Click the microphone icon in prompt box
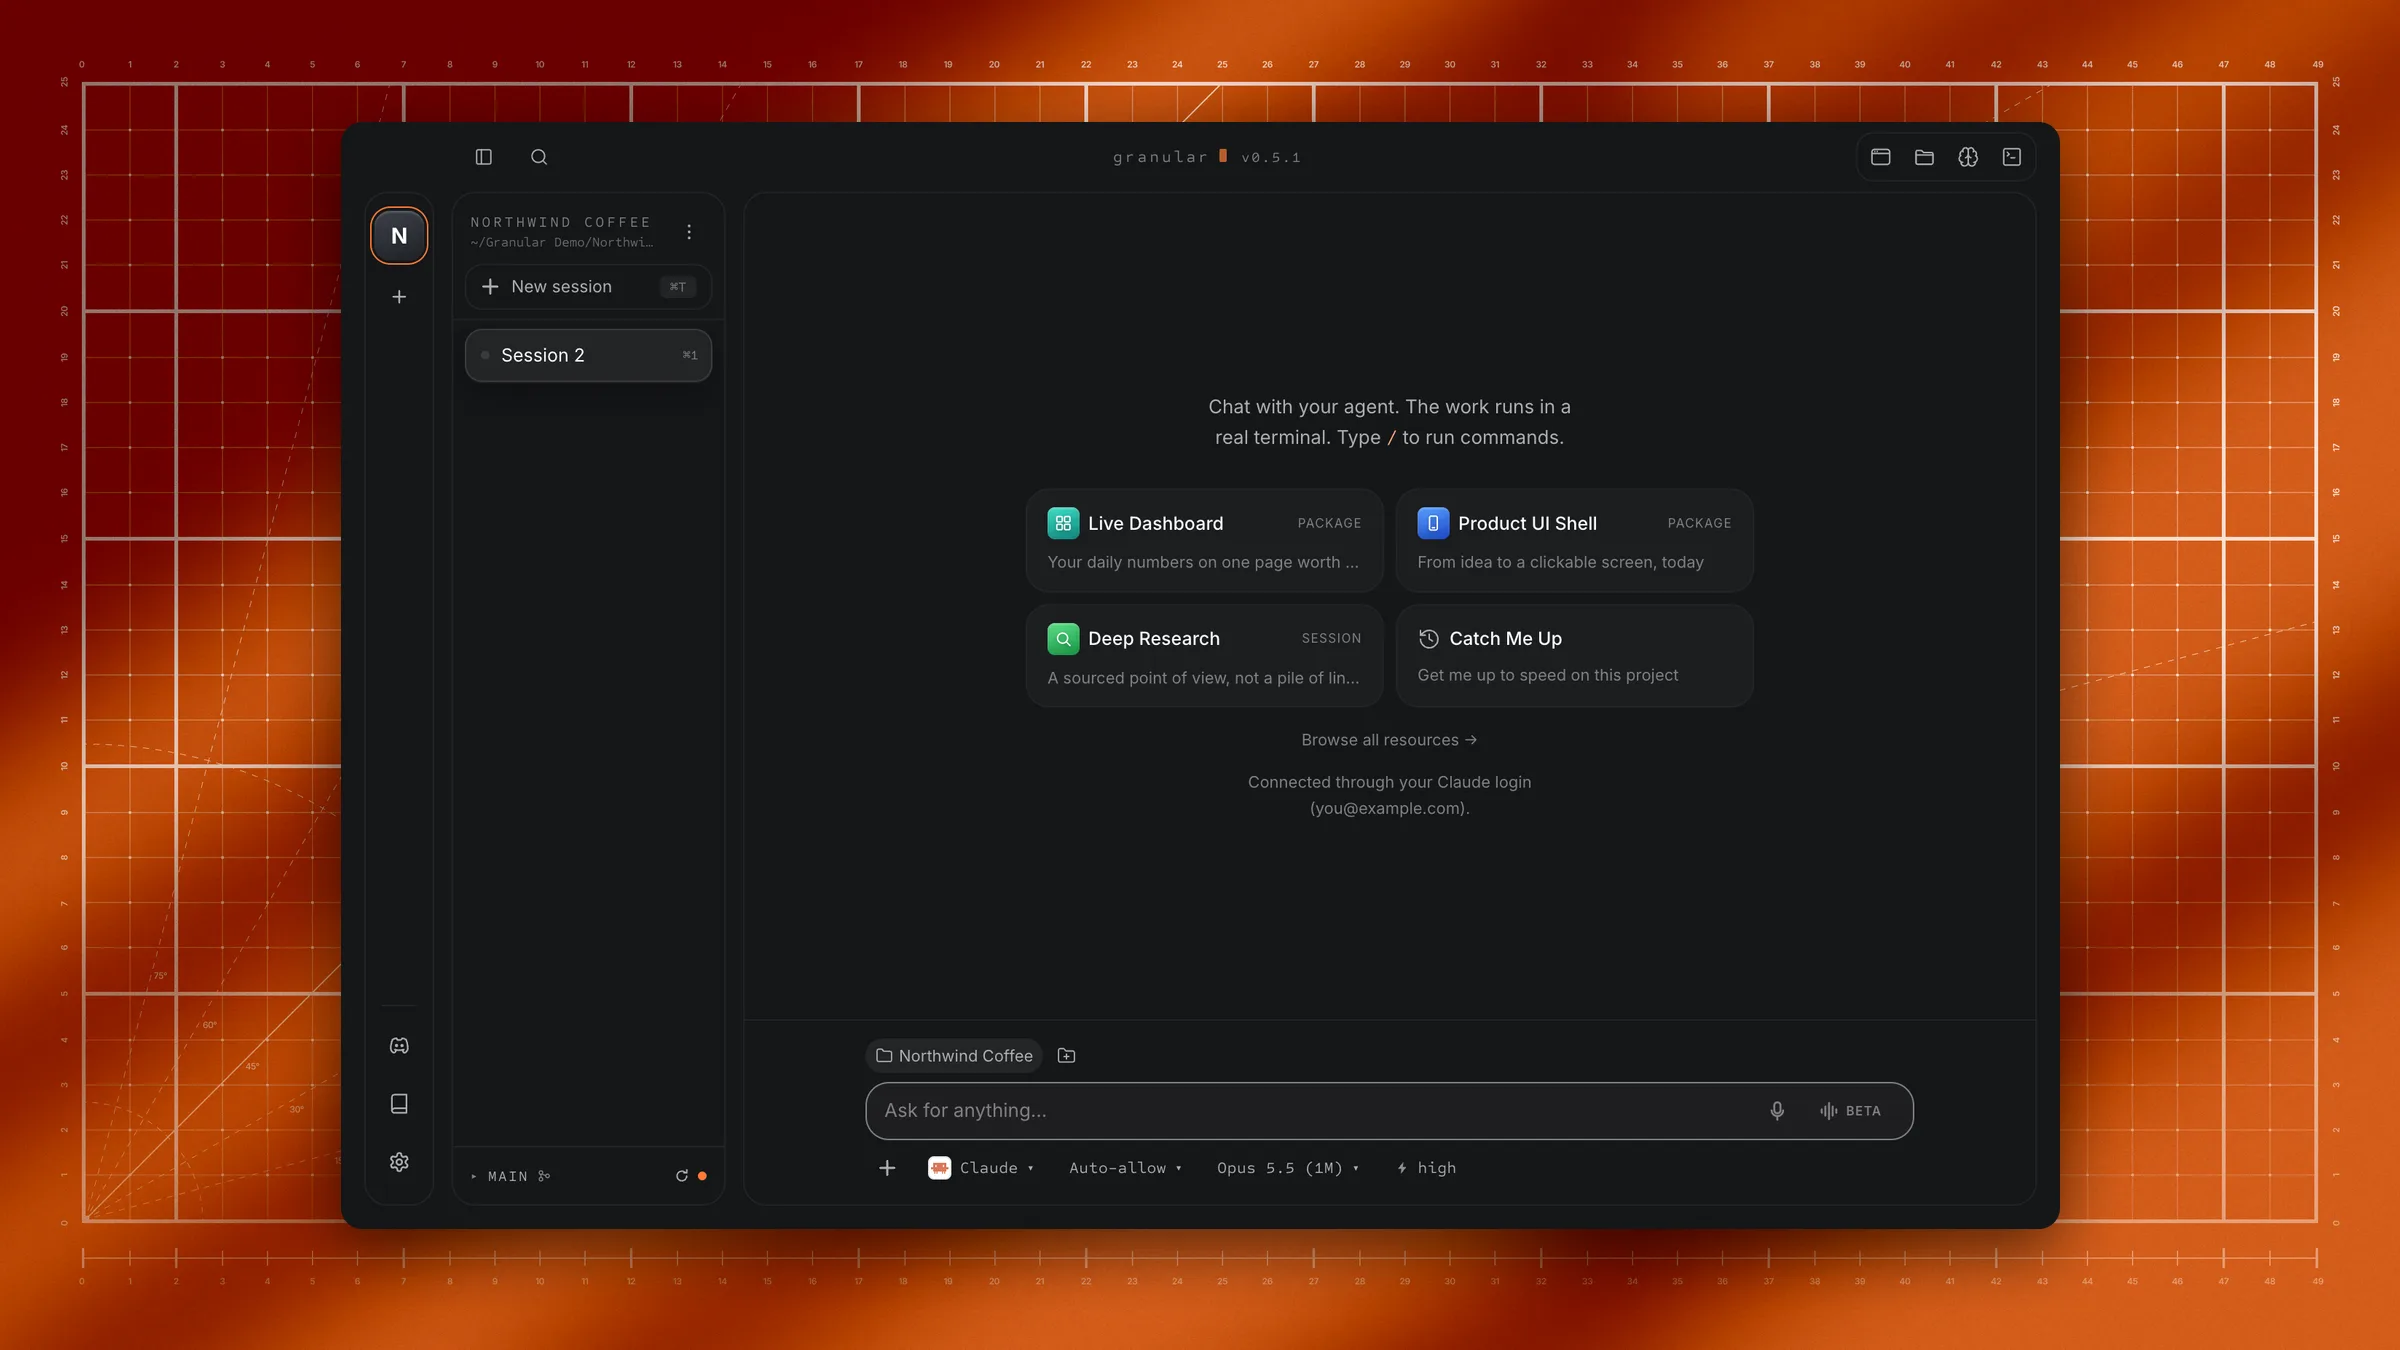 pyautogui.click(x=1777, y=1111)
